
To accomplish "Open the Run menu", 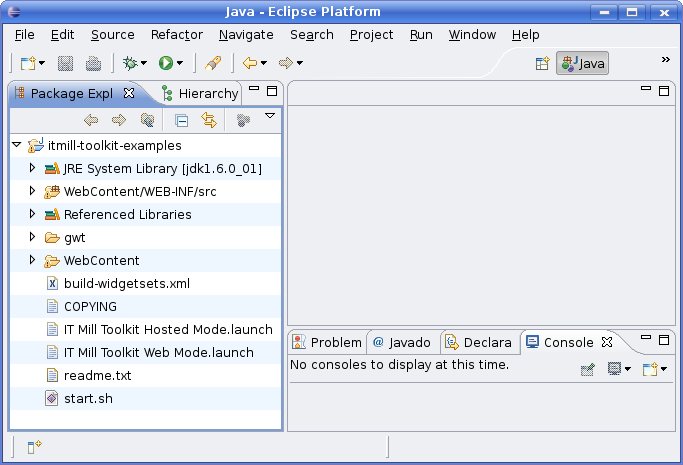I will coord(421,35).
